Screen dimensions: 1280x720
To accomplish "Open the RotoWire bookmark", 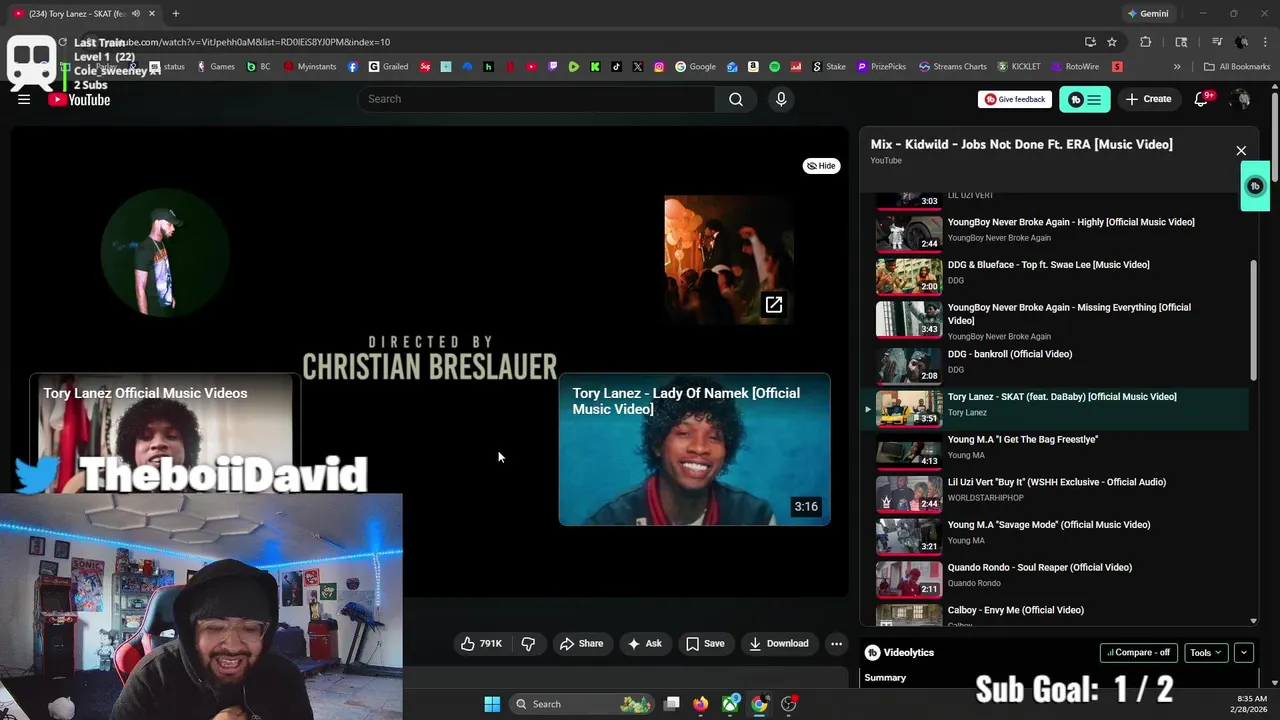I will click(x=1075, y=67).
